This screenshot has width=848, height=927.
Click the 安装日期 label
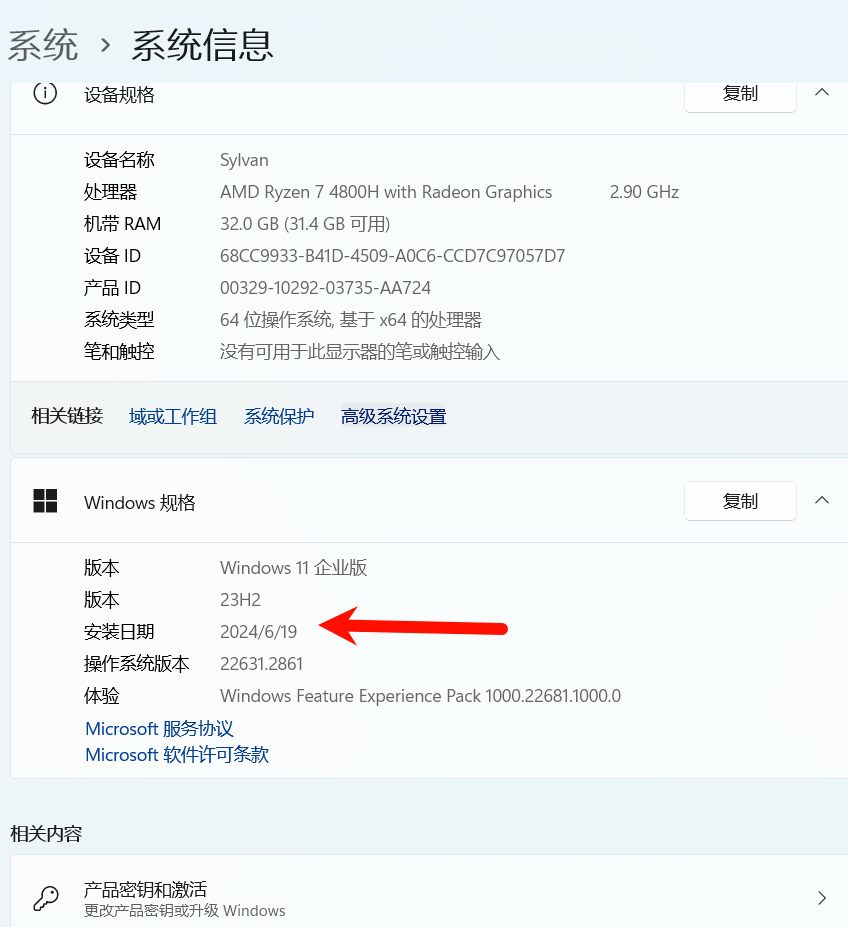pos(119,631)
